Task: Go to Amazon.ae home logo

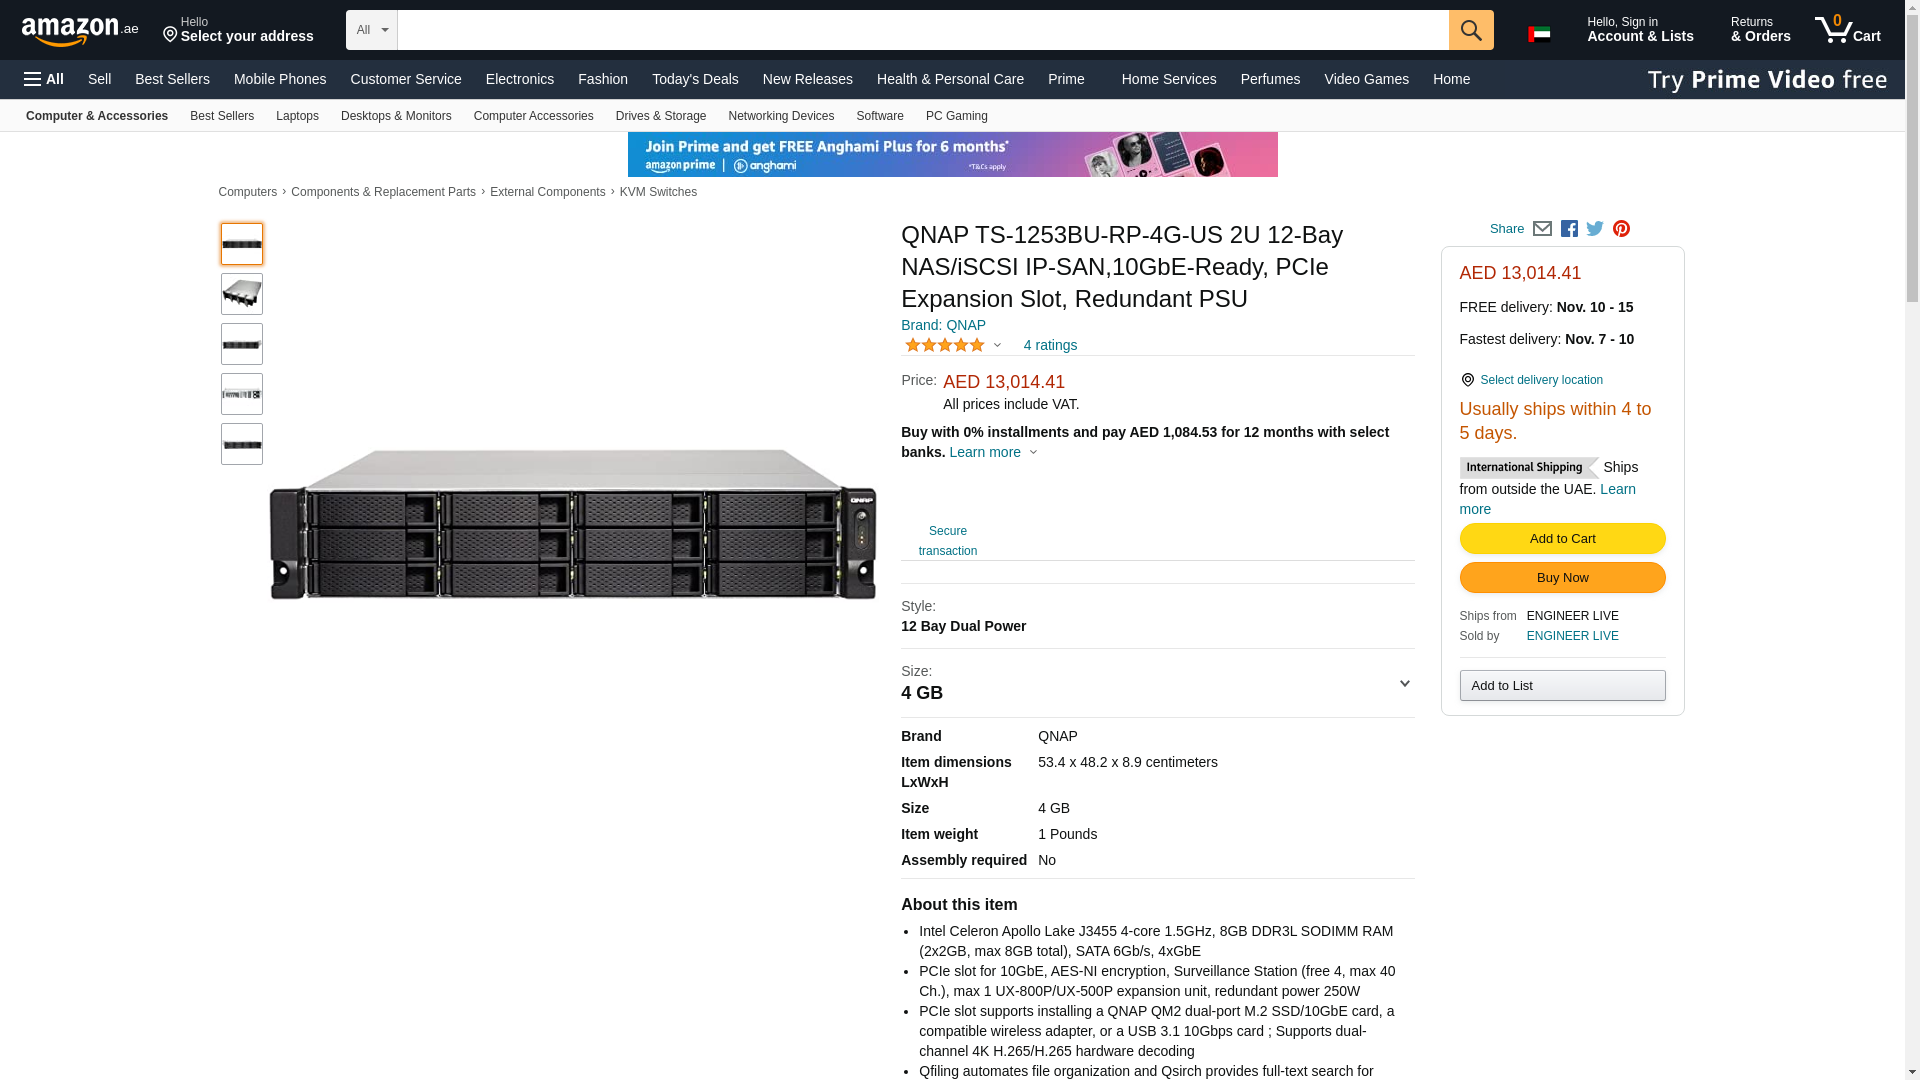Action: pos(80,31)
